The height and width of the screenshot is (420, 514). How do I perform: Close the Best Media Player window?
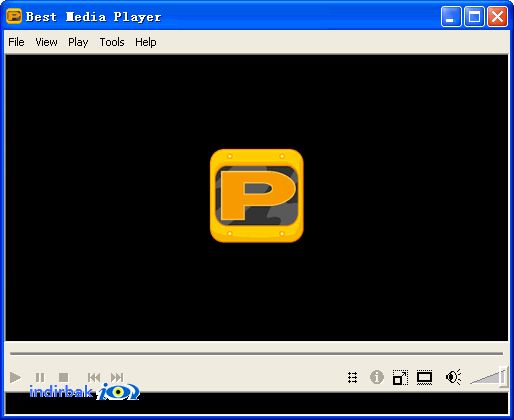tap(497, 16)
